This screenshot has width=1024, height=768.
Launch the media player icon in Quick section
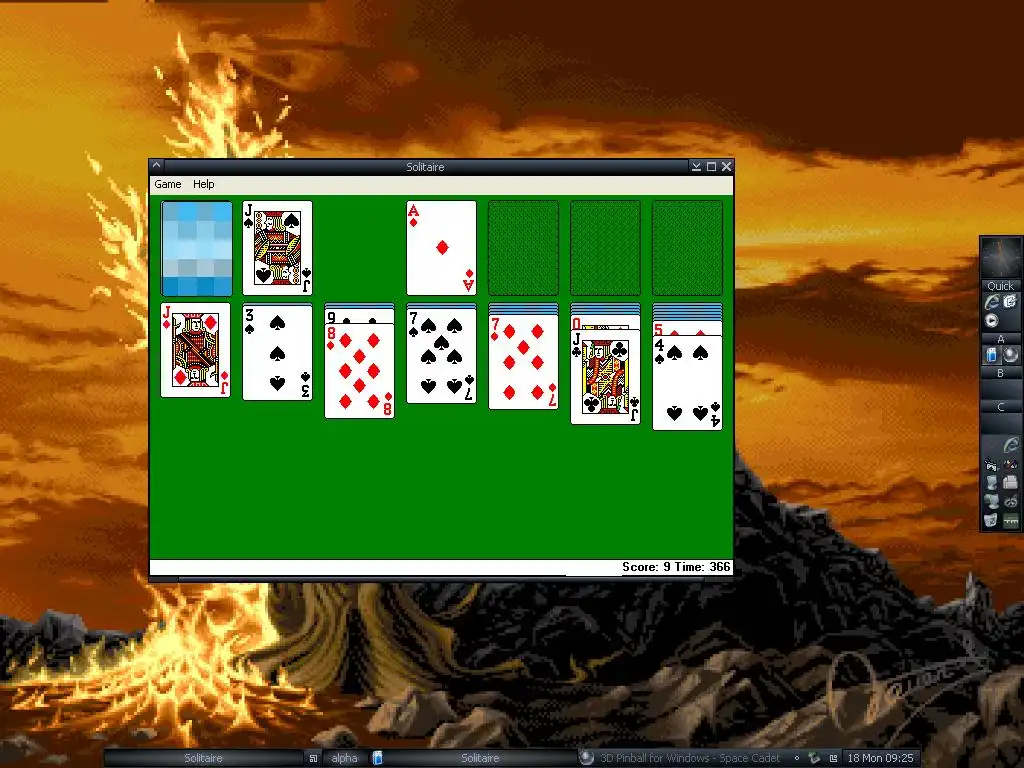992,321
